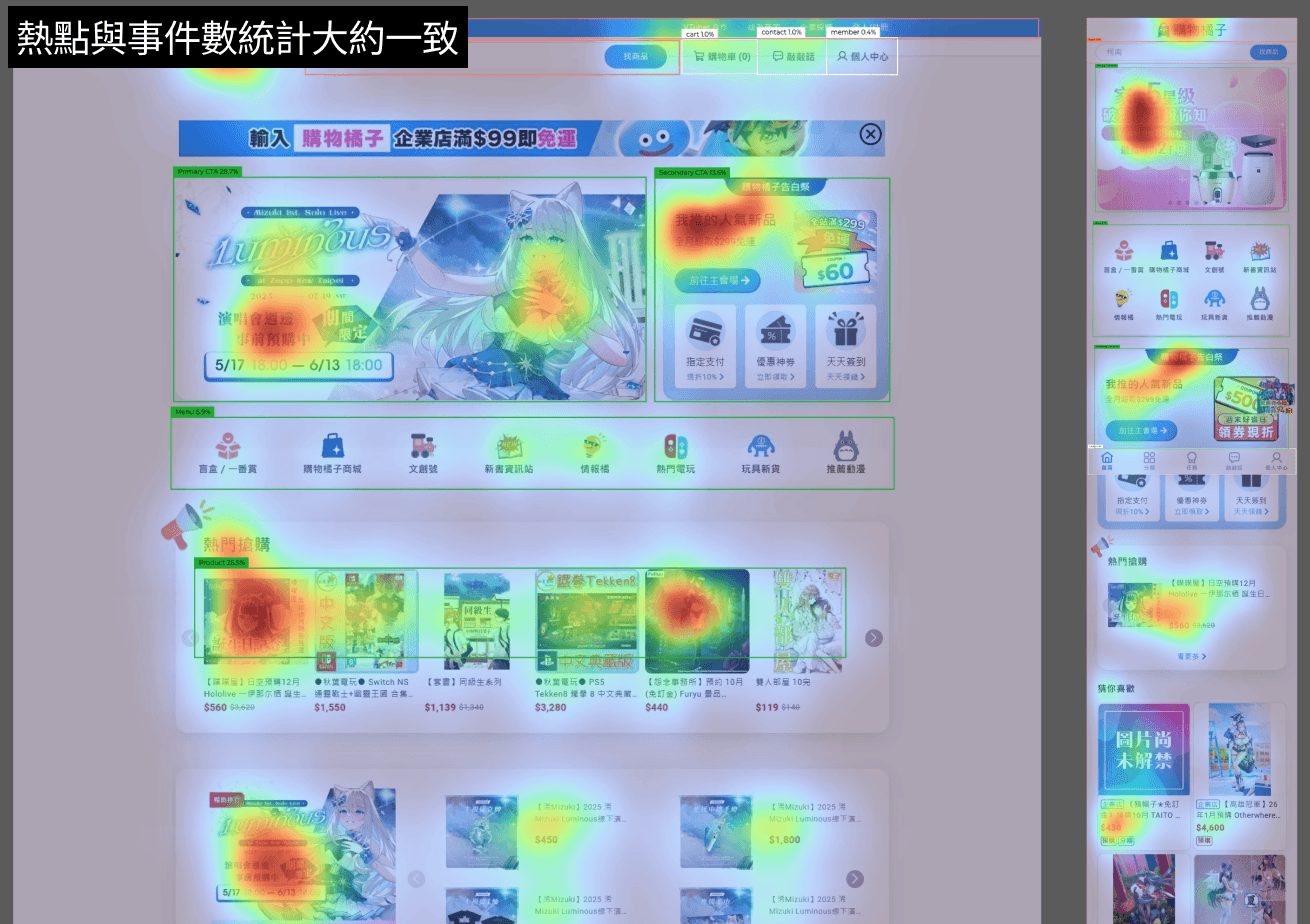Open the Luminous concert hero banner
The height and width of the screenshot is (924, 1310).
coord(410,289)
